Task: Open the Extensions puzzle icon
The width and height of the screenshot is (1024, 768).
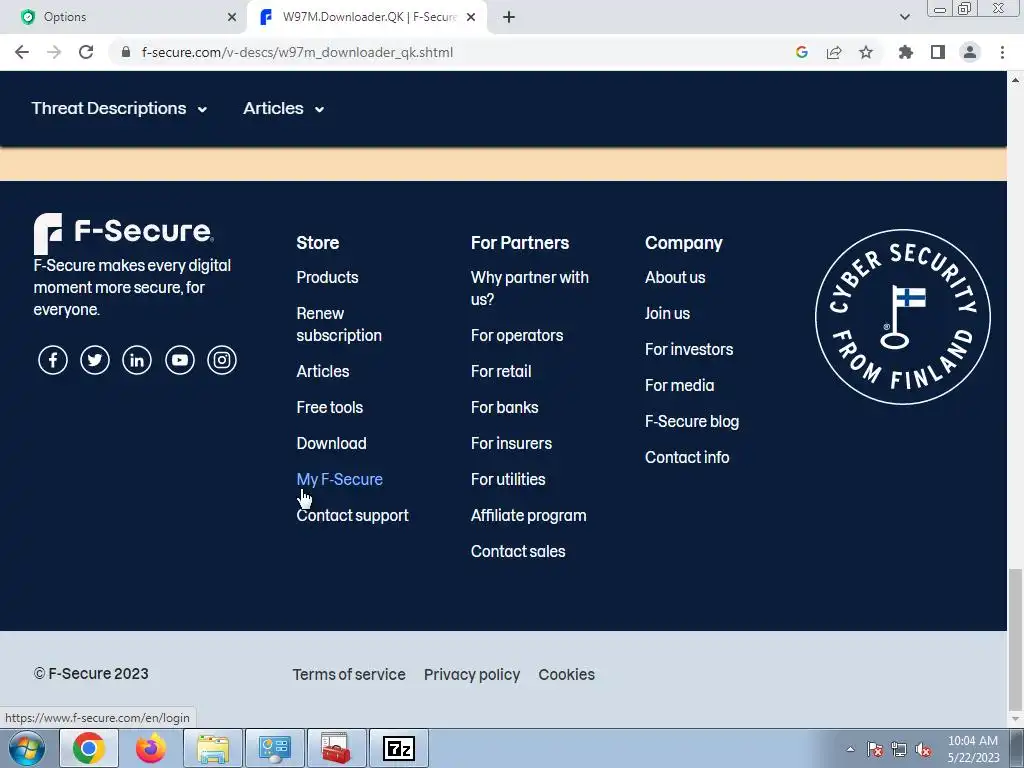Action: pyautogui.click(x=906, y=52)
